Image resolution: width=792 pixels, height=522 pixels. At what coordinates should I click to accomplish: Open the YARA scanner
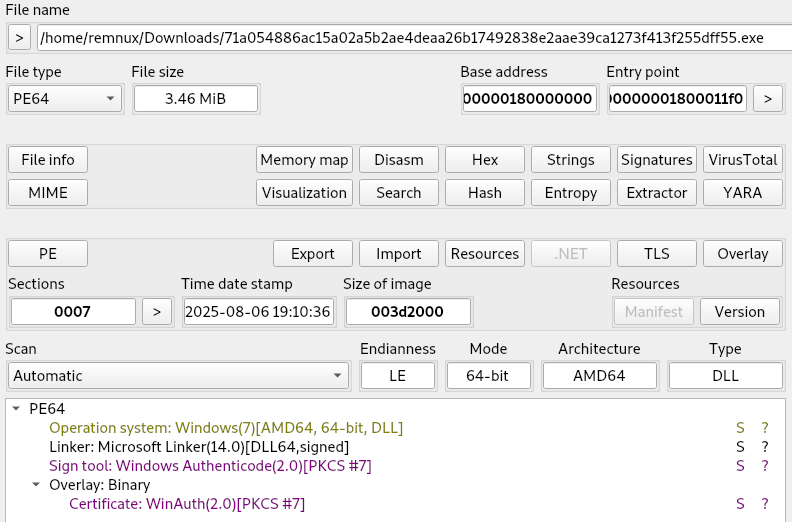coord(743,193)
